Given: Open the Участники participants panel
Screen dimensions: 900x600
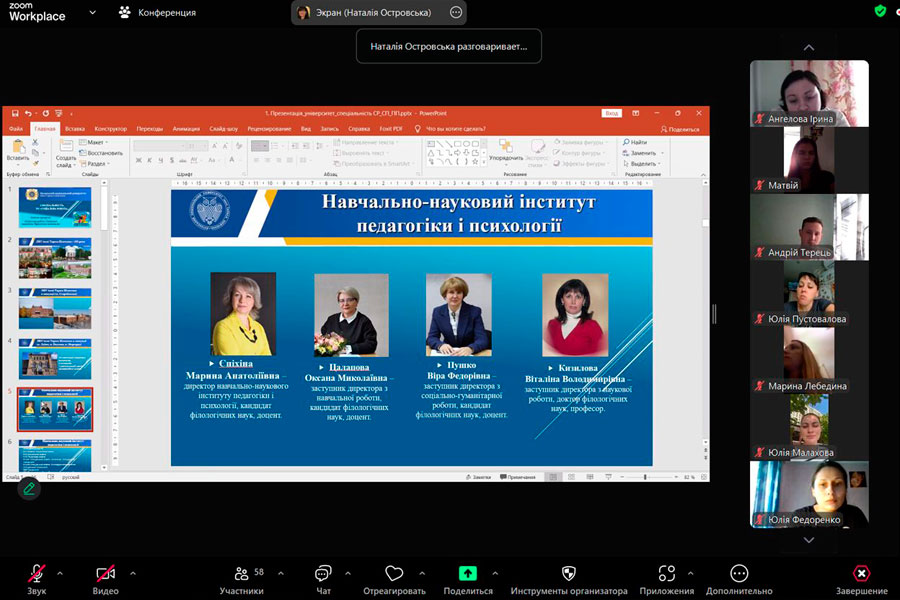Looking at the screenshot, I should click(241, 574).
